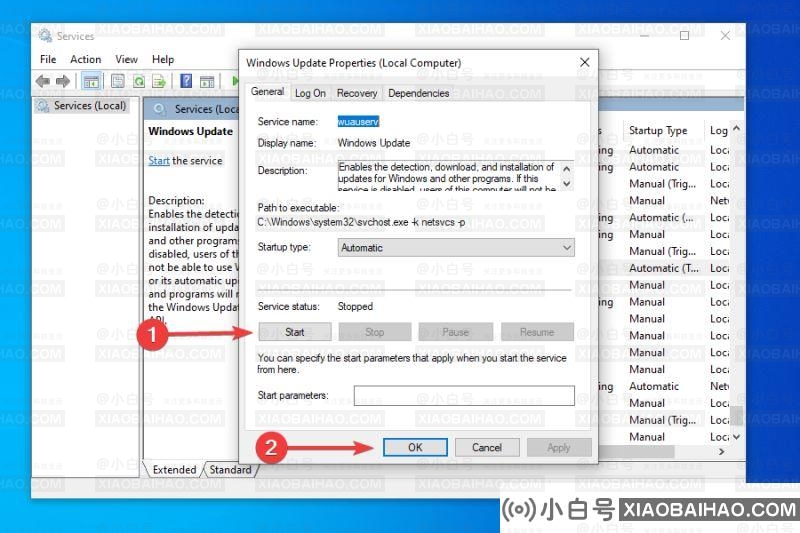This screenshot has height=533, width=800.
Task: Click the services list scroll-up arrow
Action: [736, 129]
